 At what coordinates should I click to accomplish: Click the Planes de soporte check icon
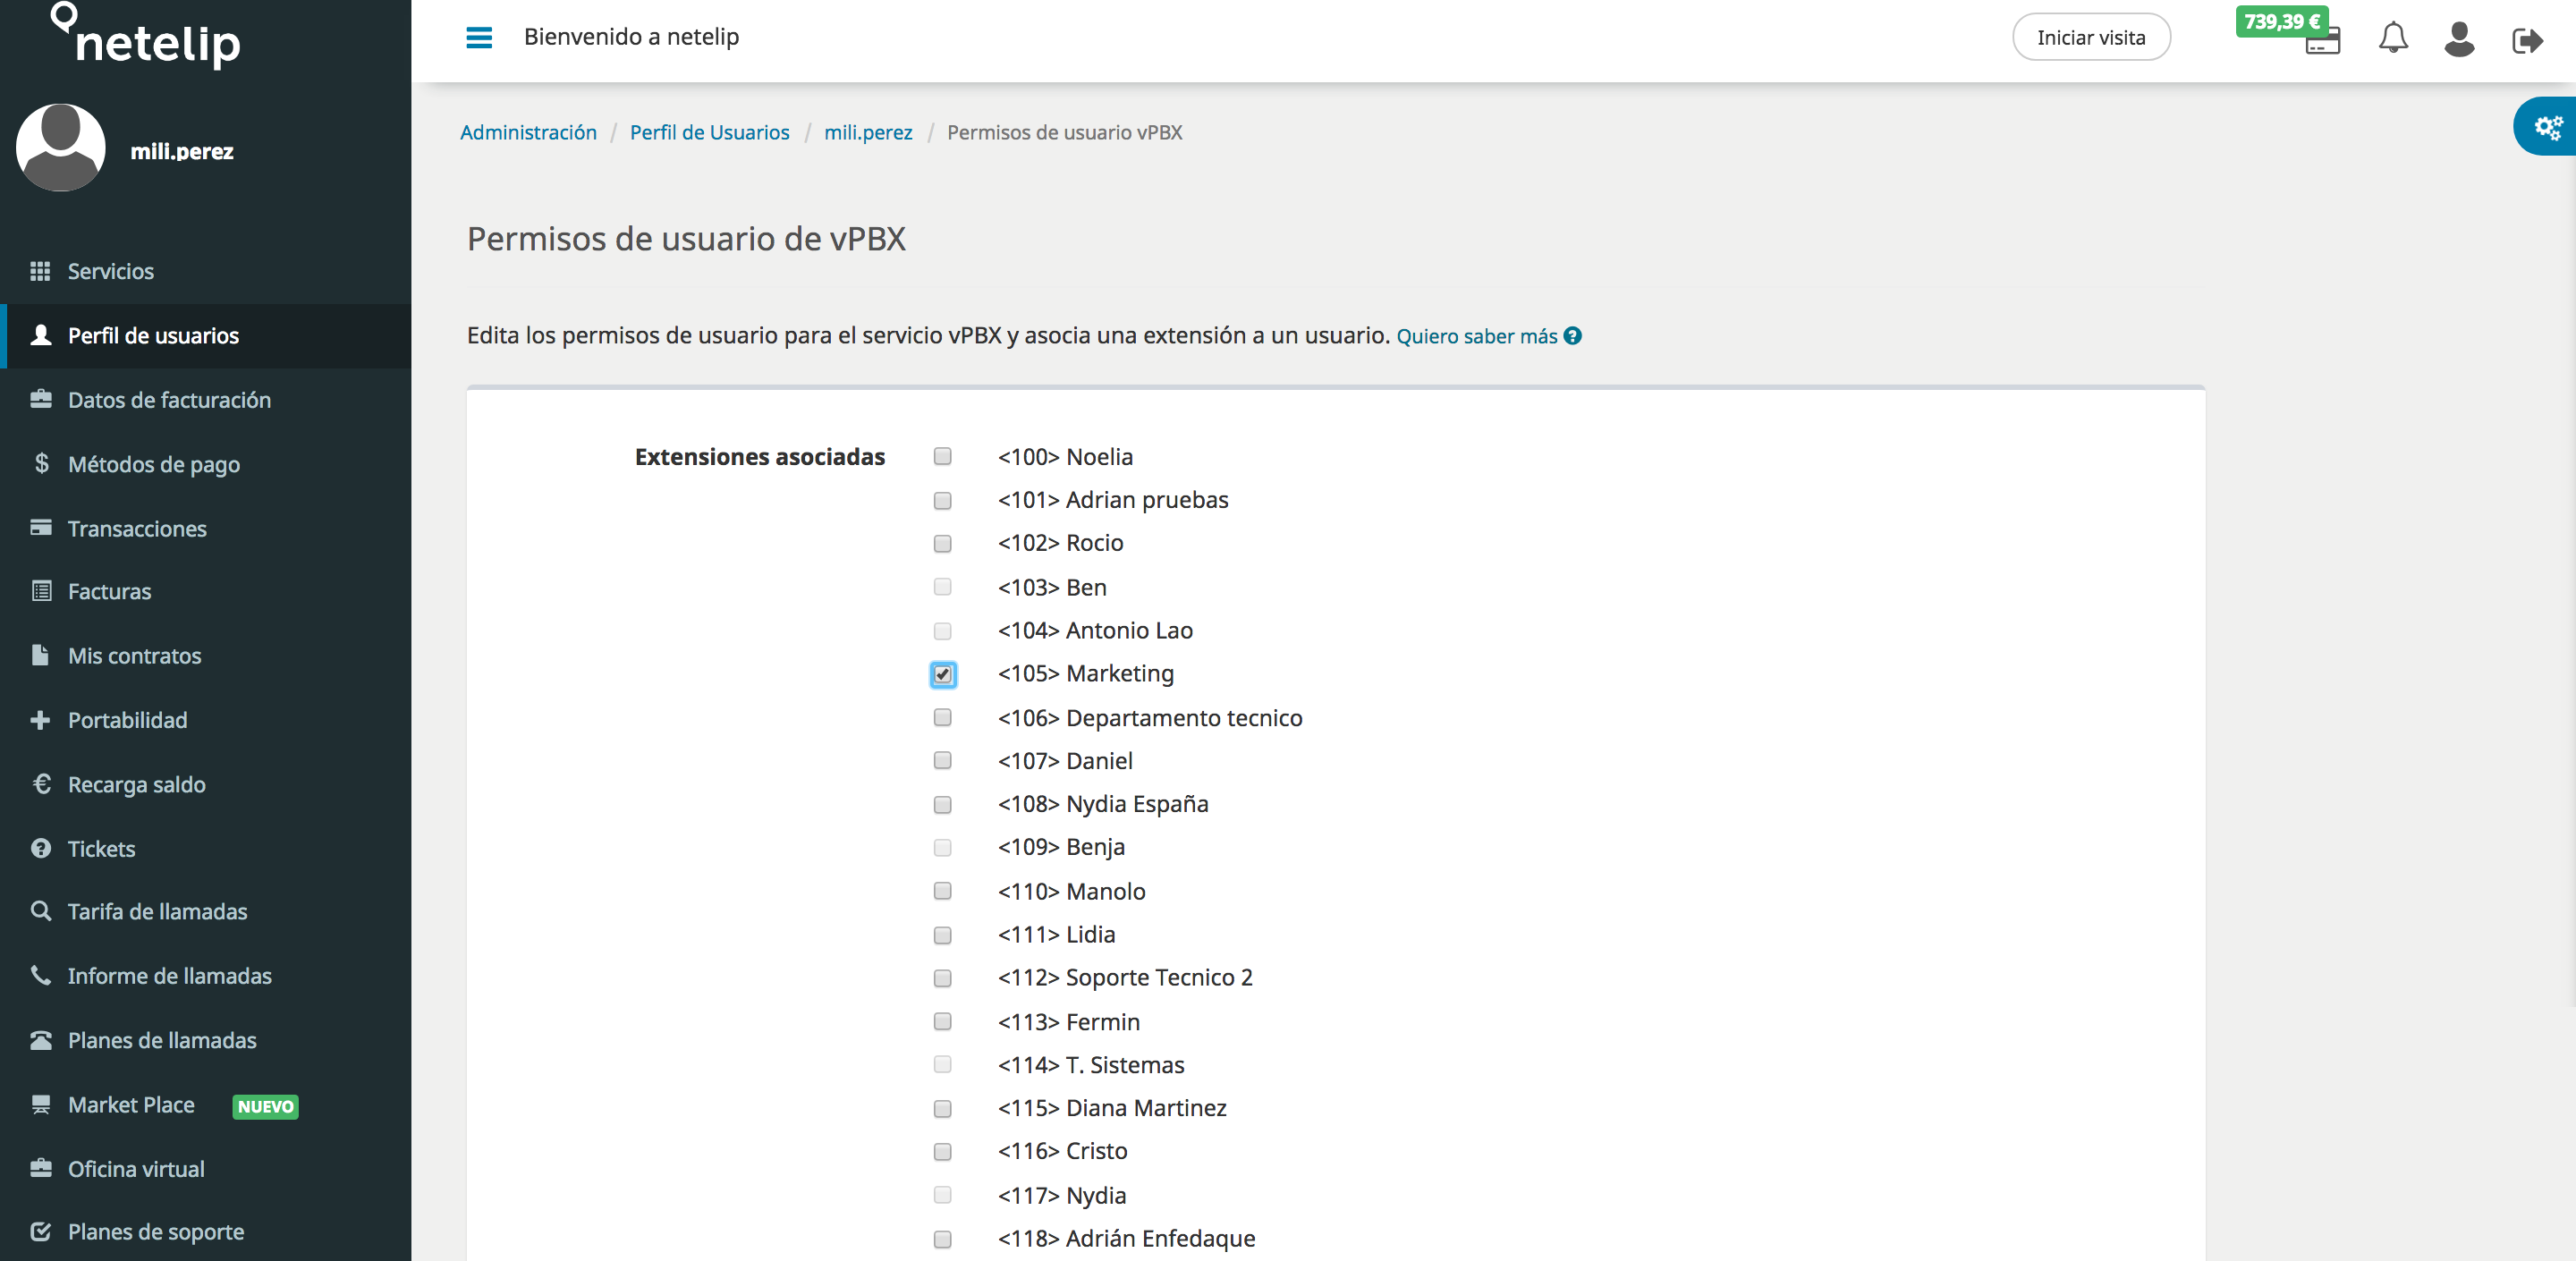click(x=41, y=1232)
